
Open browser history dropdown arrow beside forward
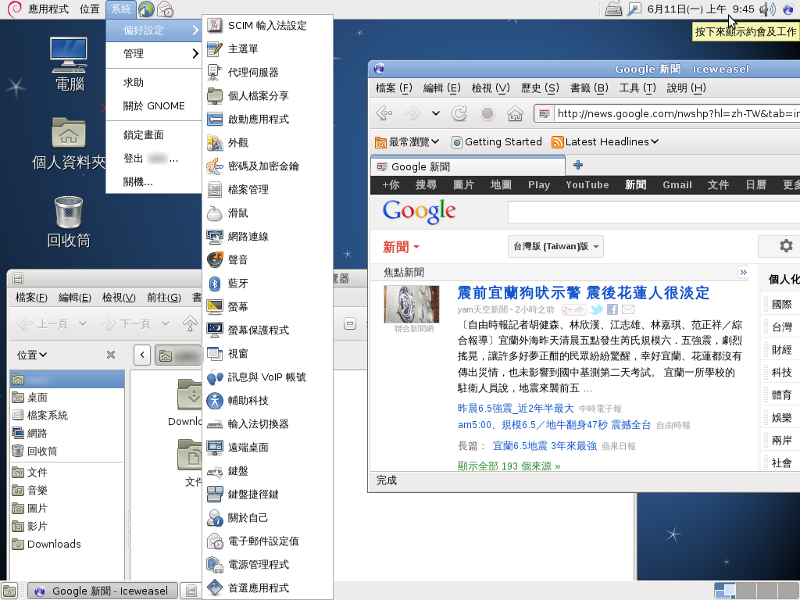(x=436, y=113)
